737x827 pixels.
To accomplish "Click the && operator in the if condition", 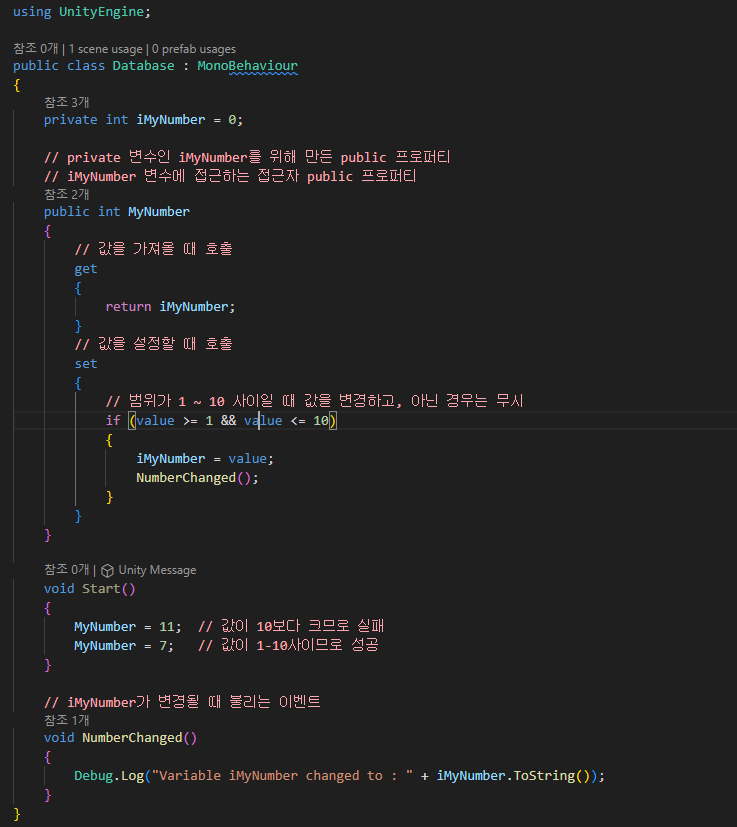I will tap(228, 420).
